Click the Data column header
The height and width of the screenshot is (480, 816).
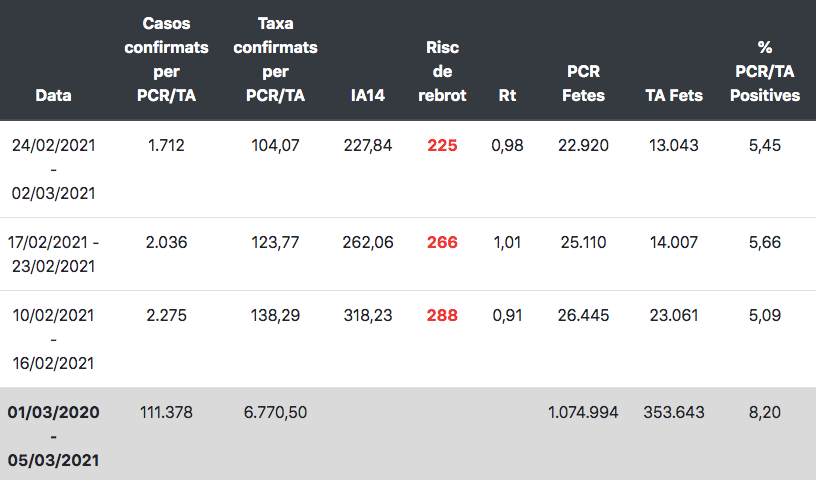click(x=53, y=96)
